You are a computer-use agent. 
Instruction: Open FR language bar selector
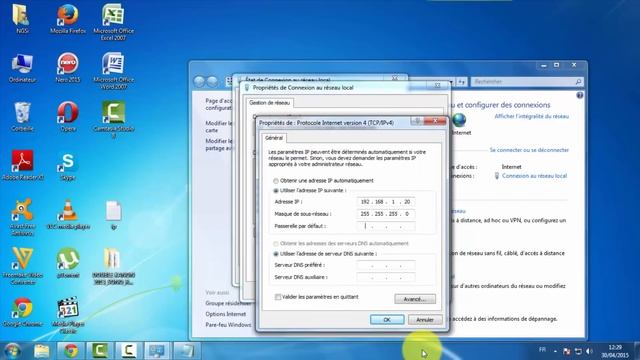542,350
